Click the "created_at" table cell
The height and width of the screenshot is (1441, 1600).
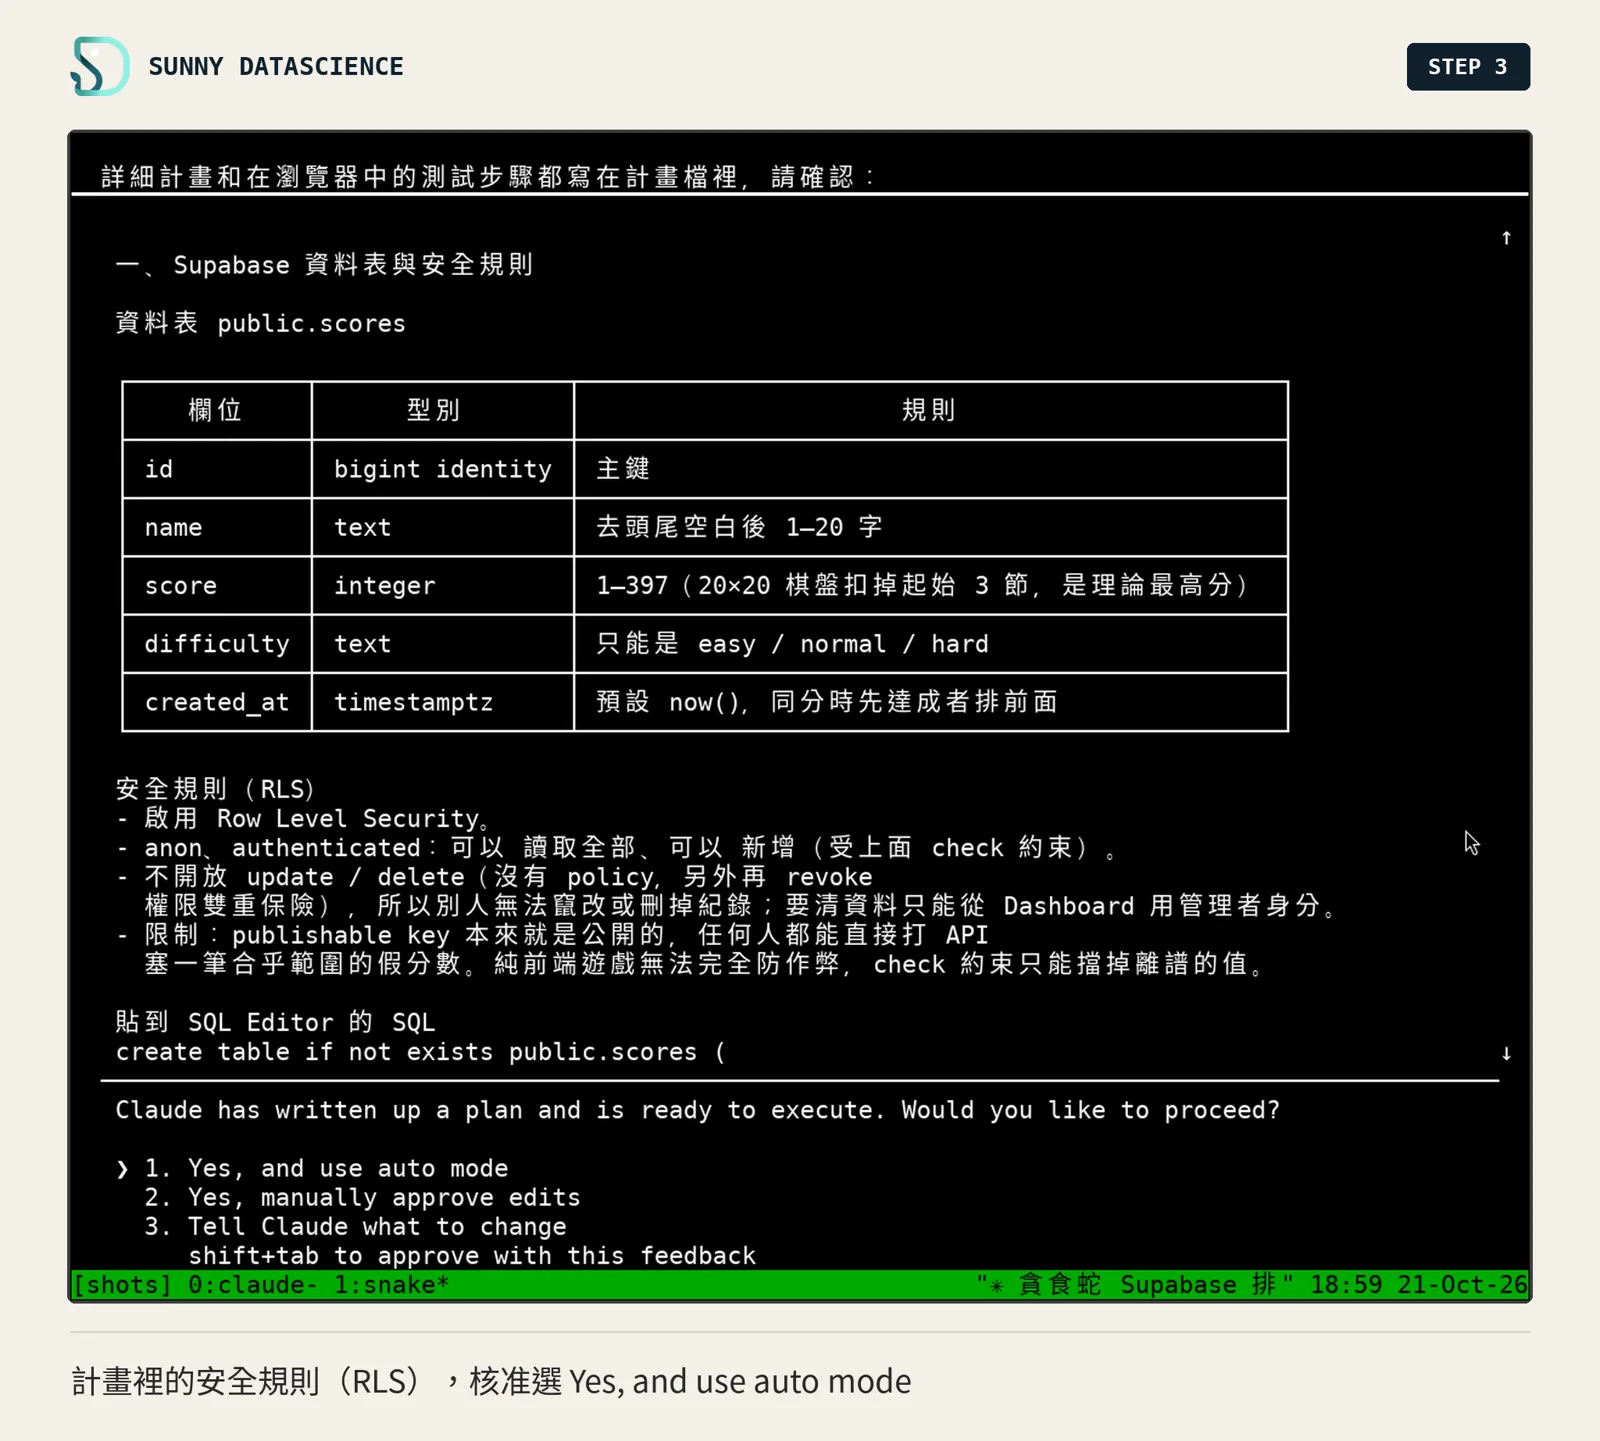click(x=217, y=702)
